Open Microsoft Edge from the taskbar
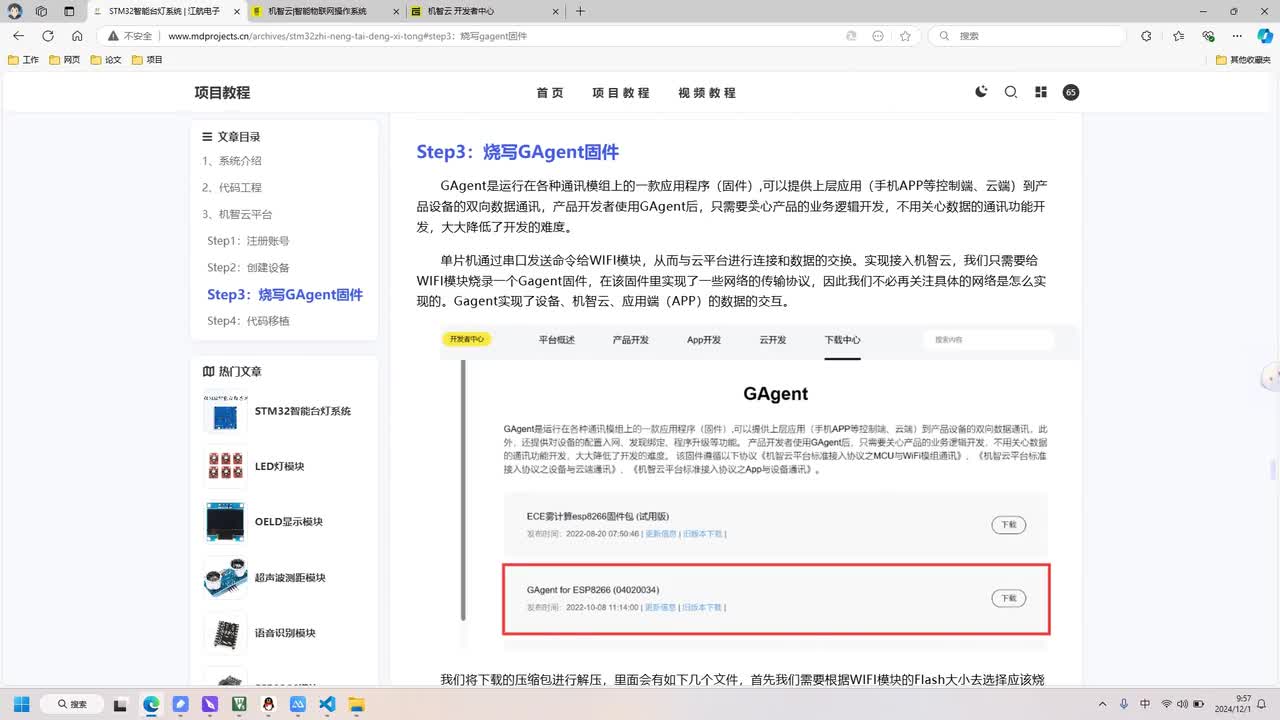The height and width of the screenshot is (720, 1280). coord(151,704)
